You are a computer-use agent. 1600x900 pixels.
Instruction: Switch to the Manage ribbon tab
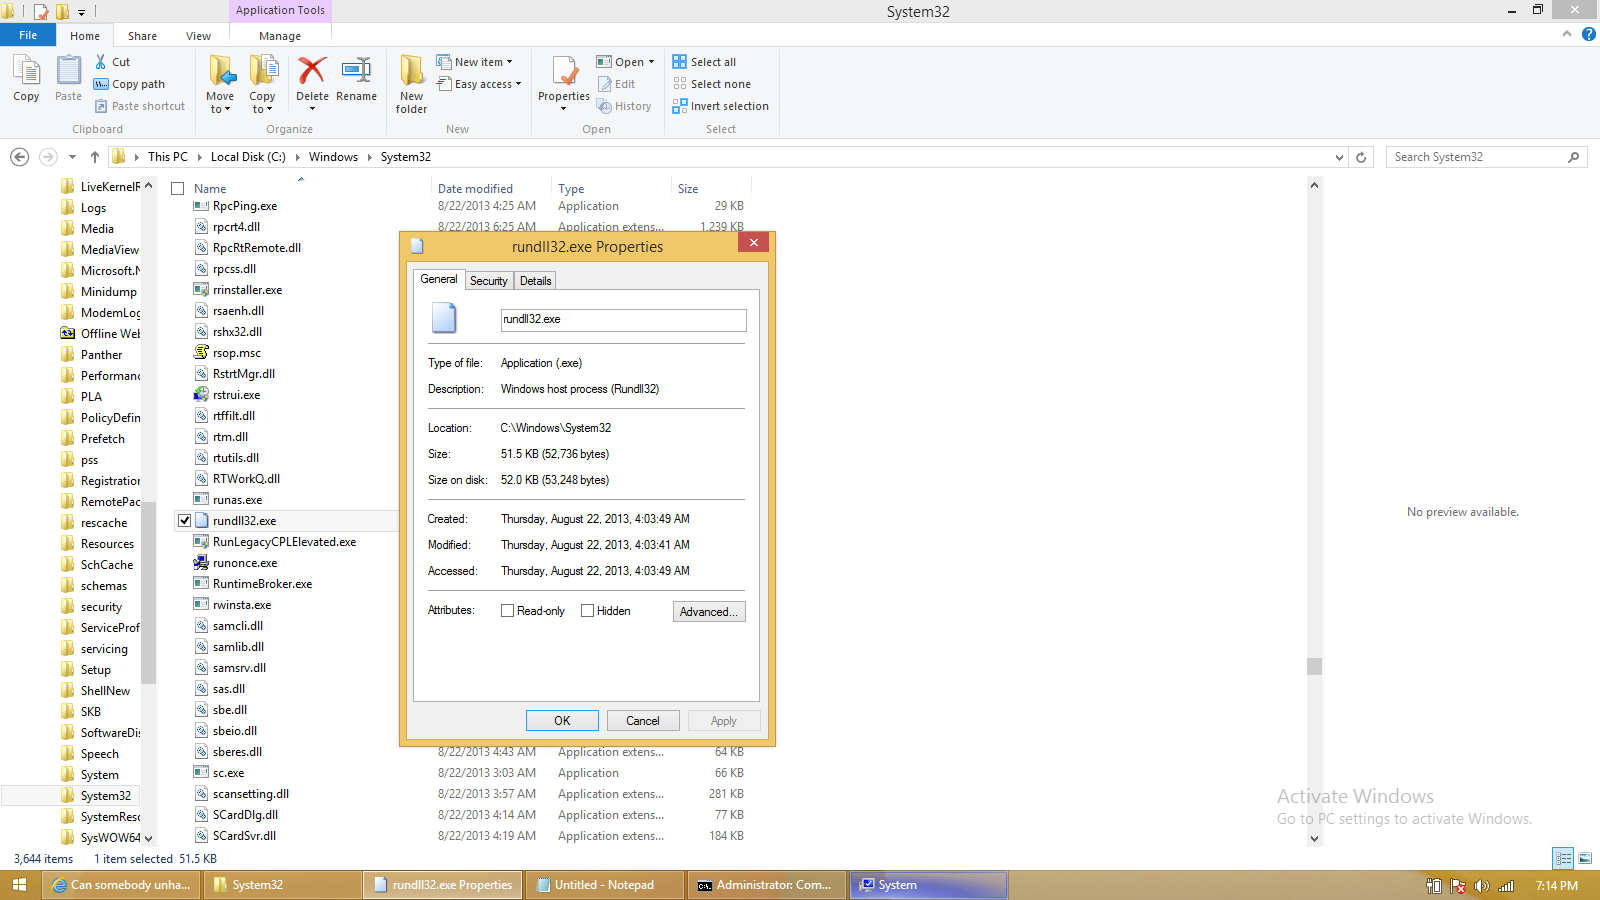pyautogui.click(x=280, y=36)
